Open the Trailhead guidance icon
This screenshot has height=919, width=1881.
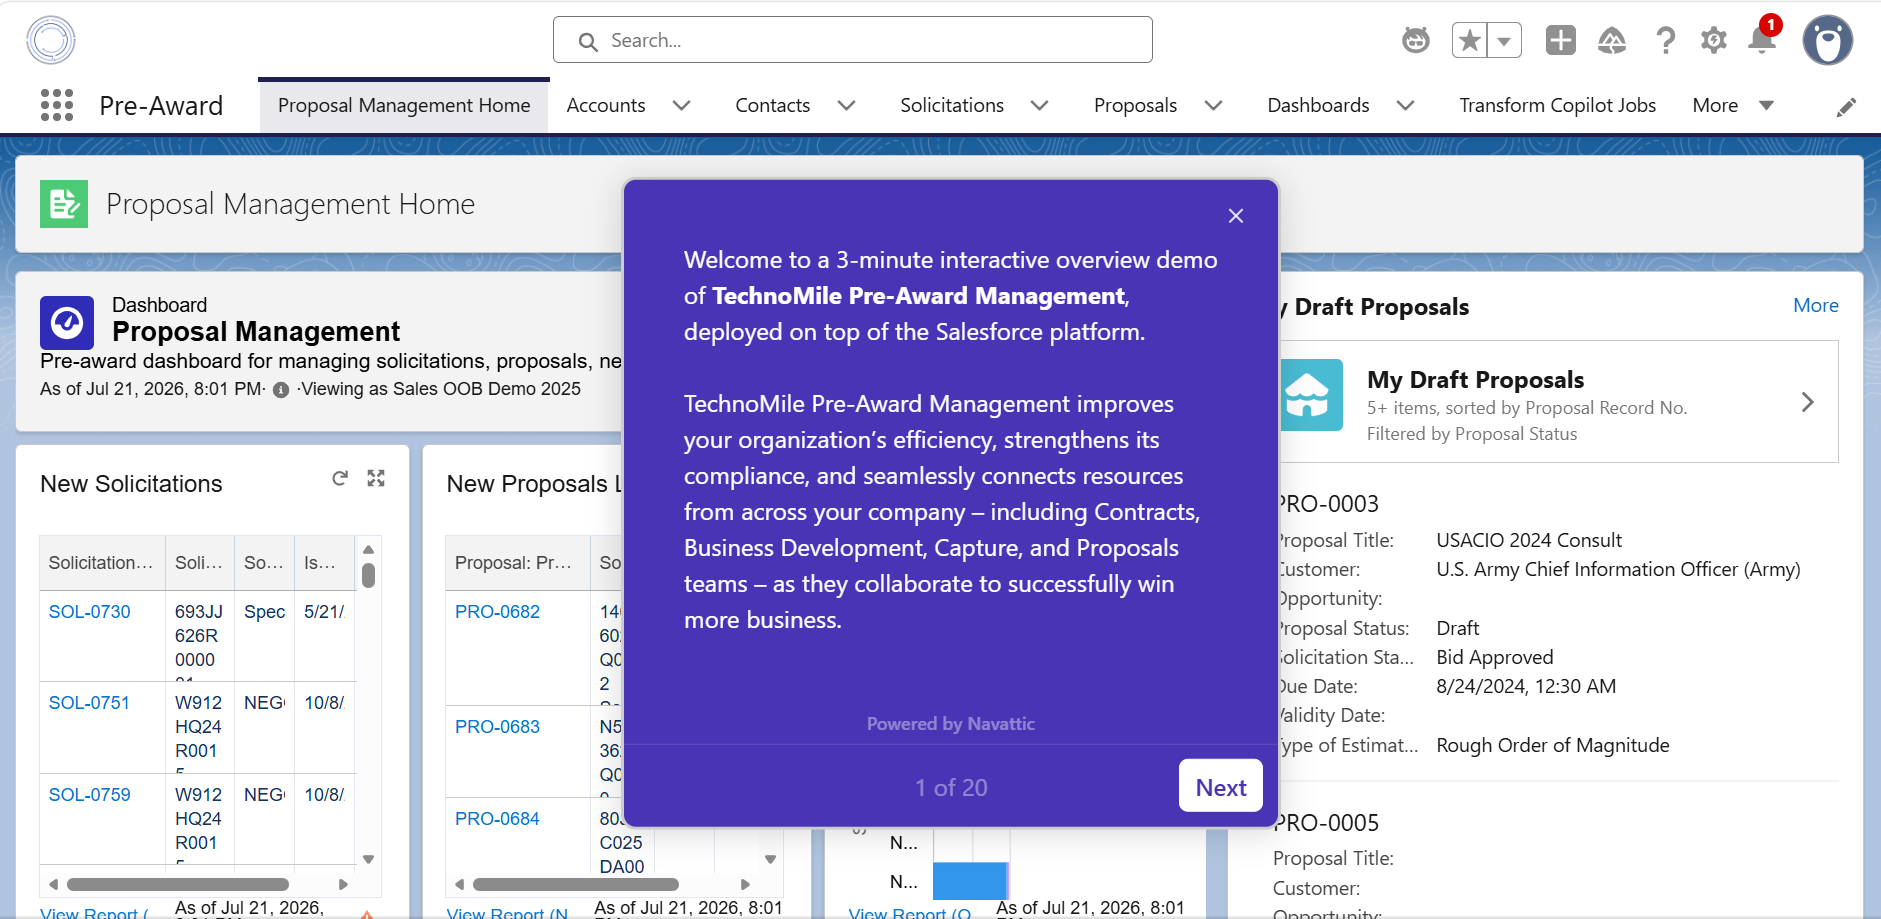1612,40
